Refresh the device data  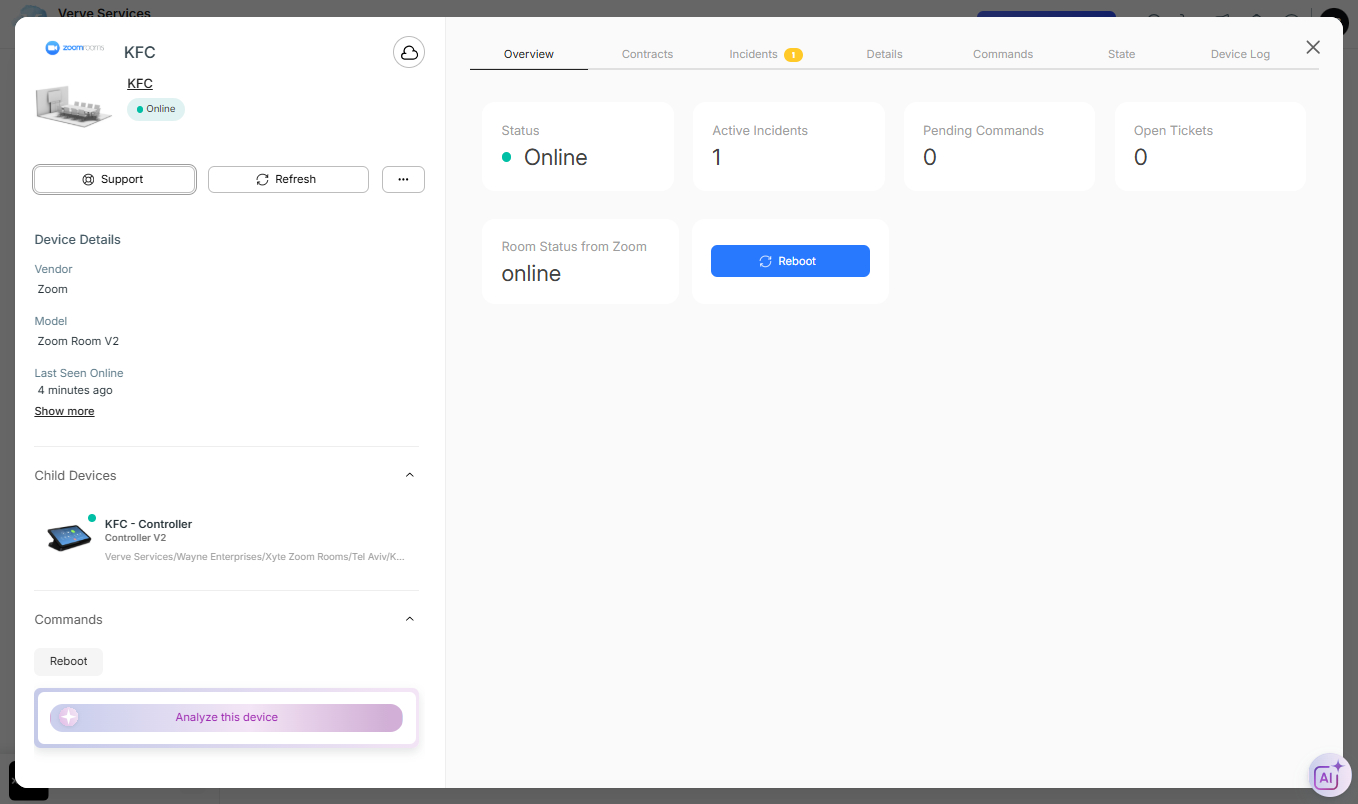288,179
